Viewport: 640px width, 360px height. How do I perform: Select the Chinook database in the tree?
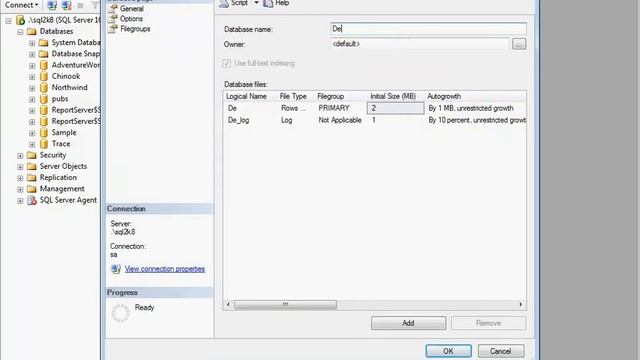(x=66, y=76)
